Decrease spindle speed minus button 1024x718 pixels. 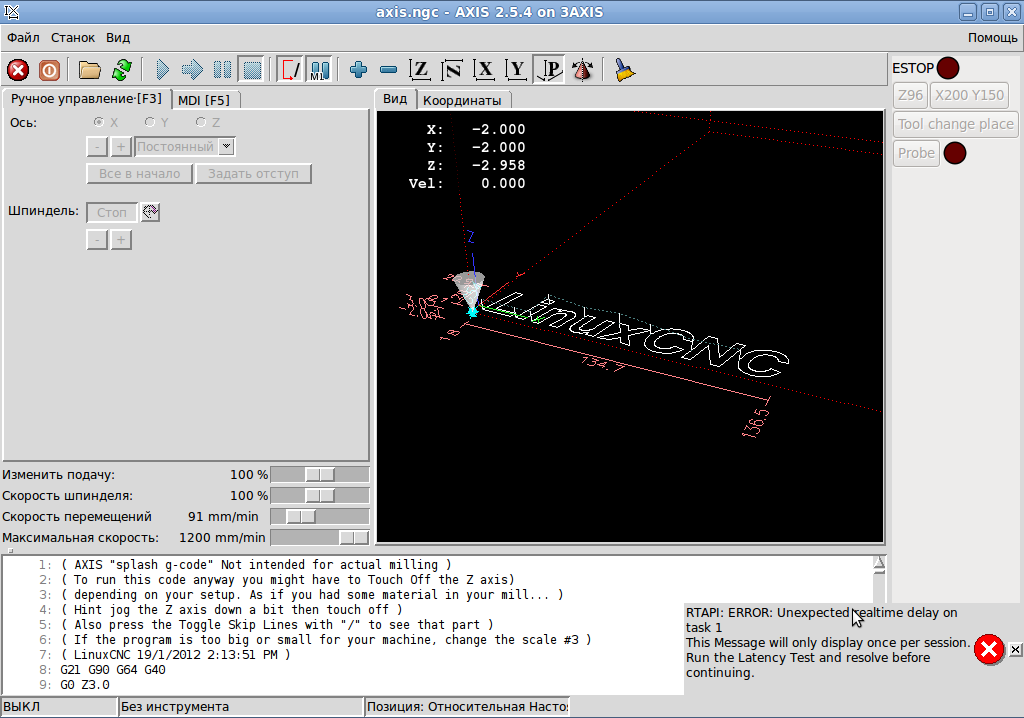coord(97,240)
